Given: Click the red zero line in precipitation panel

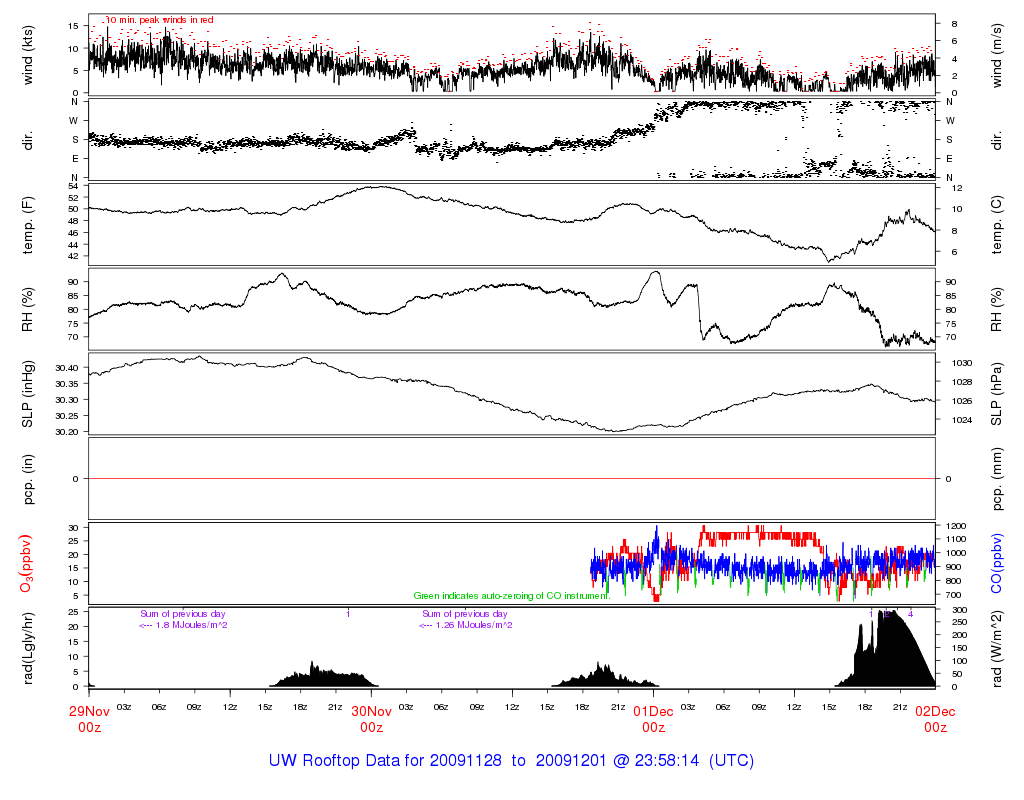Looking at the screenshot, I should point(512,479).
